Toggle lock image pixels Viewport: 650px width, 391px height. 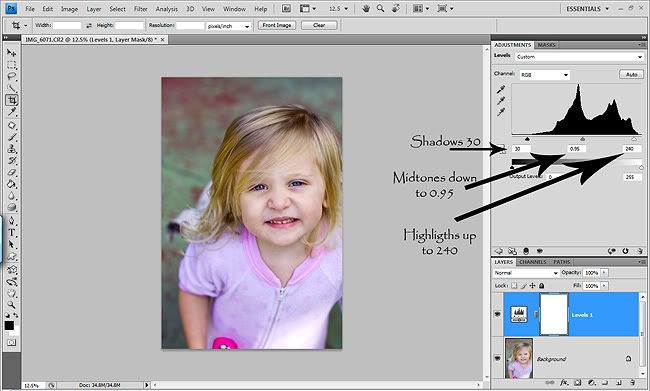[x=524, y=286]
